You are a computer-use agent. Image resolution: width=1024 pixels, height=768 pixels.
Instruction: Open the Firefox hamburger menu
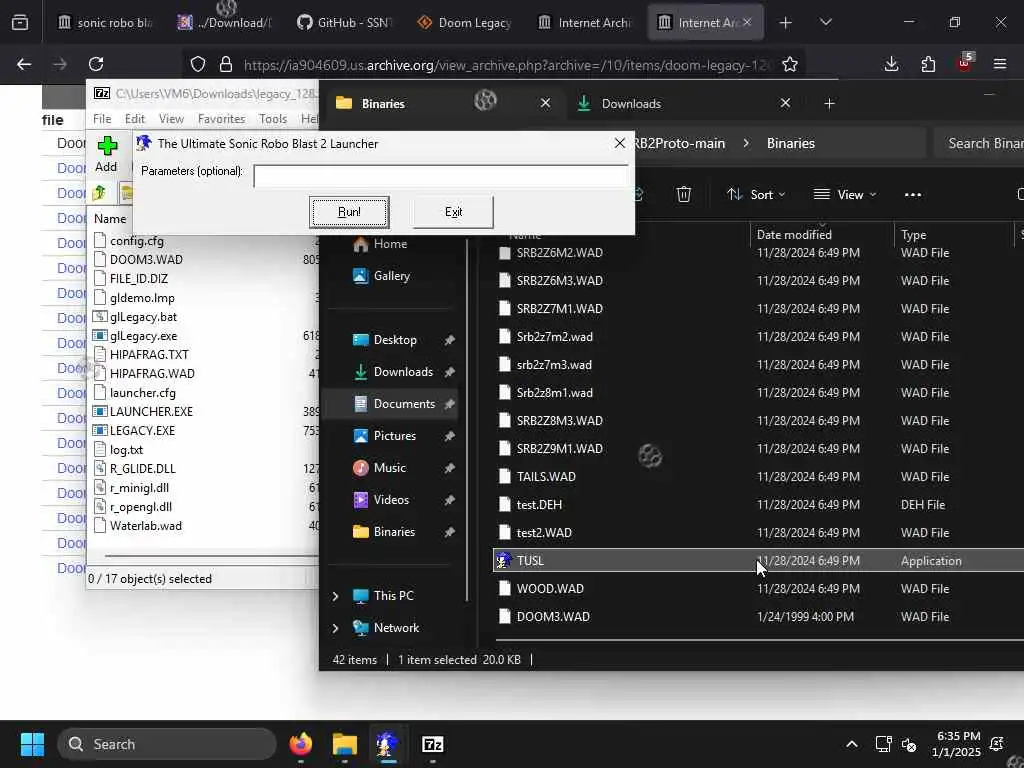point(999,64)
